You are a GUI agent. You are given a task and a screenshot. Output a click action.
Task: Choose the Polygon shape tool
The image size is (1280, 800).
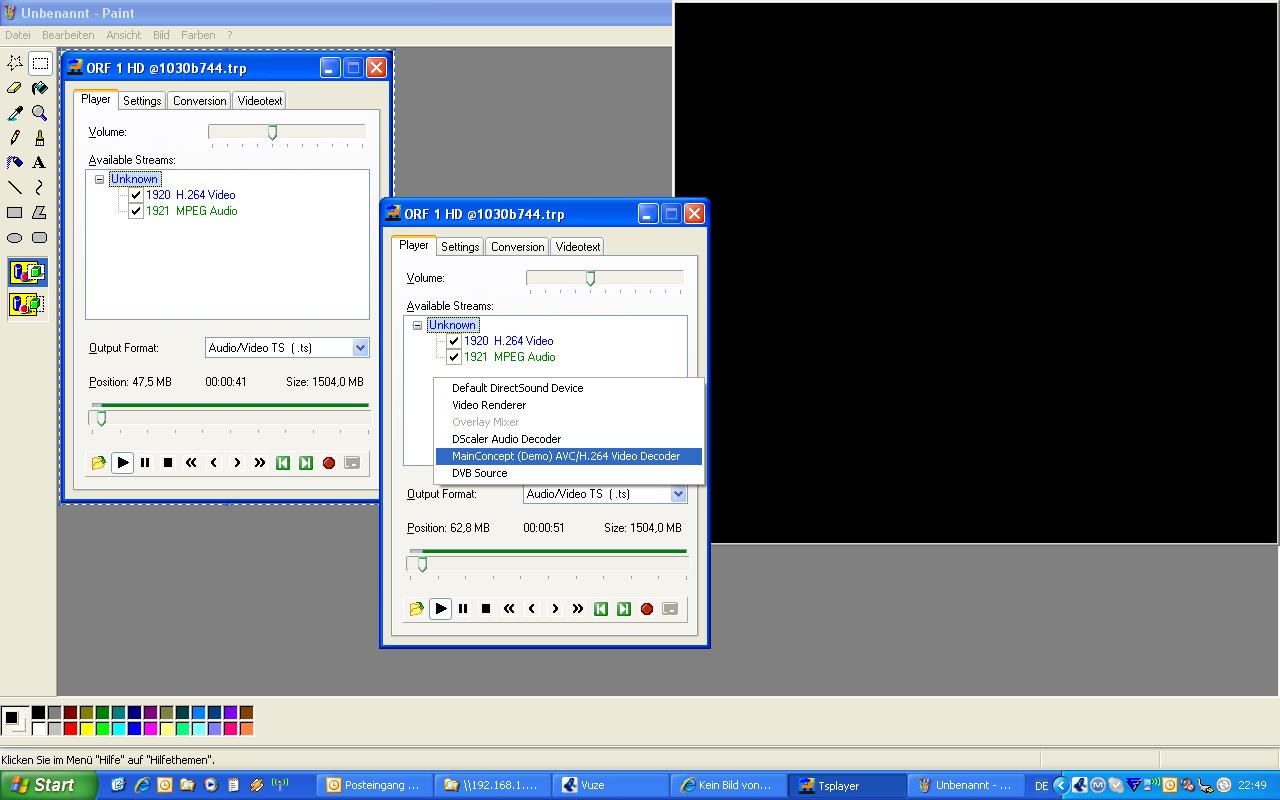tap(40, 212)
